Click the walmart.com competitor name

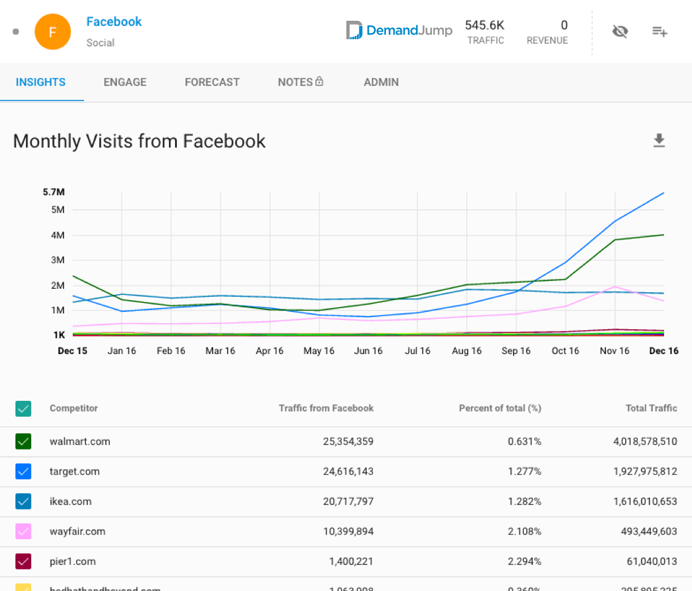tap(80, 441)
